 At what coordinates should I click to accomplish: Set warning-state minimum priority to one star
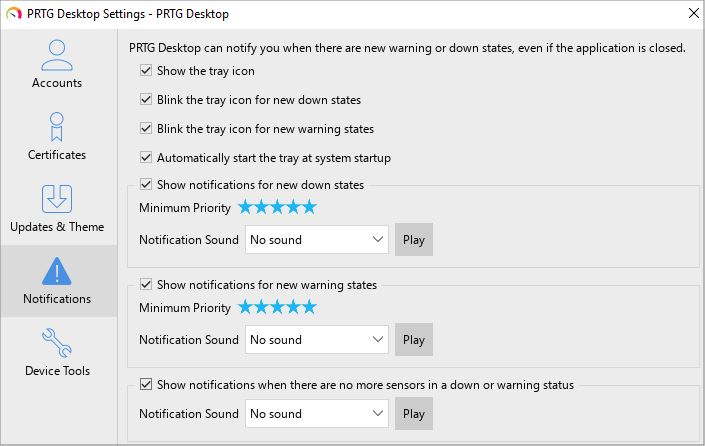coord(245,307)
